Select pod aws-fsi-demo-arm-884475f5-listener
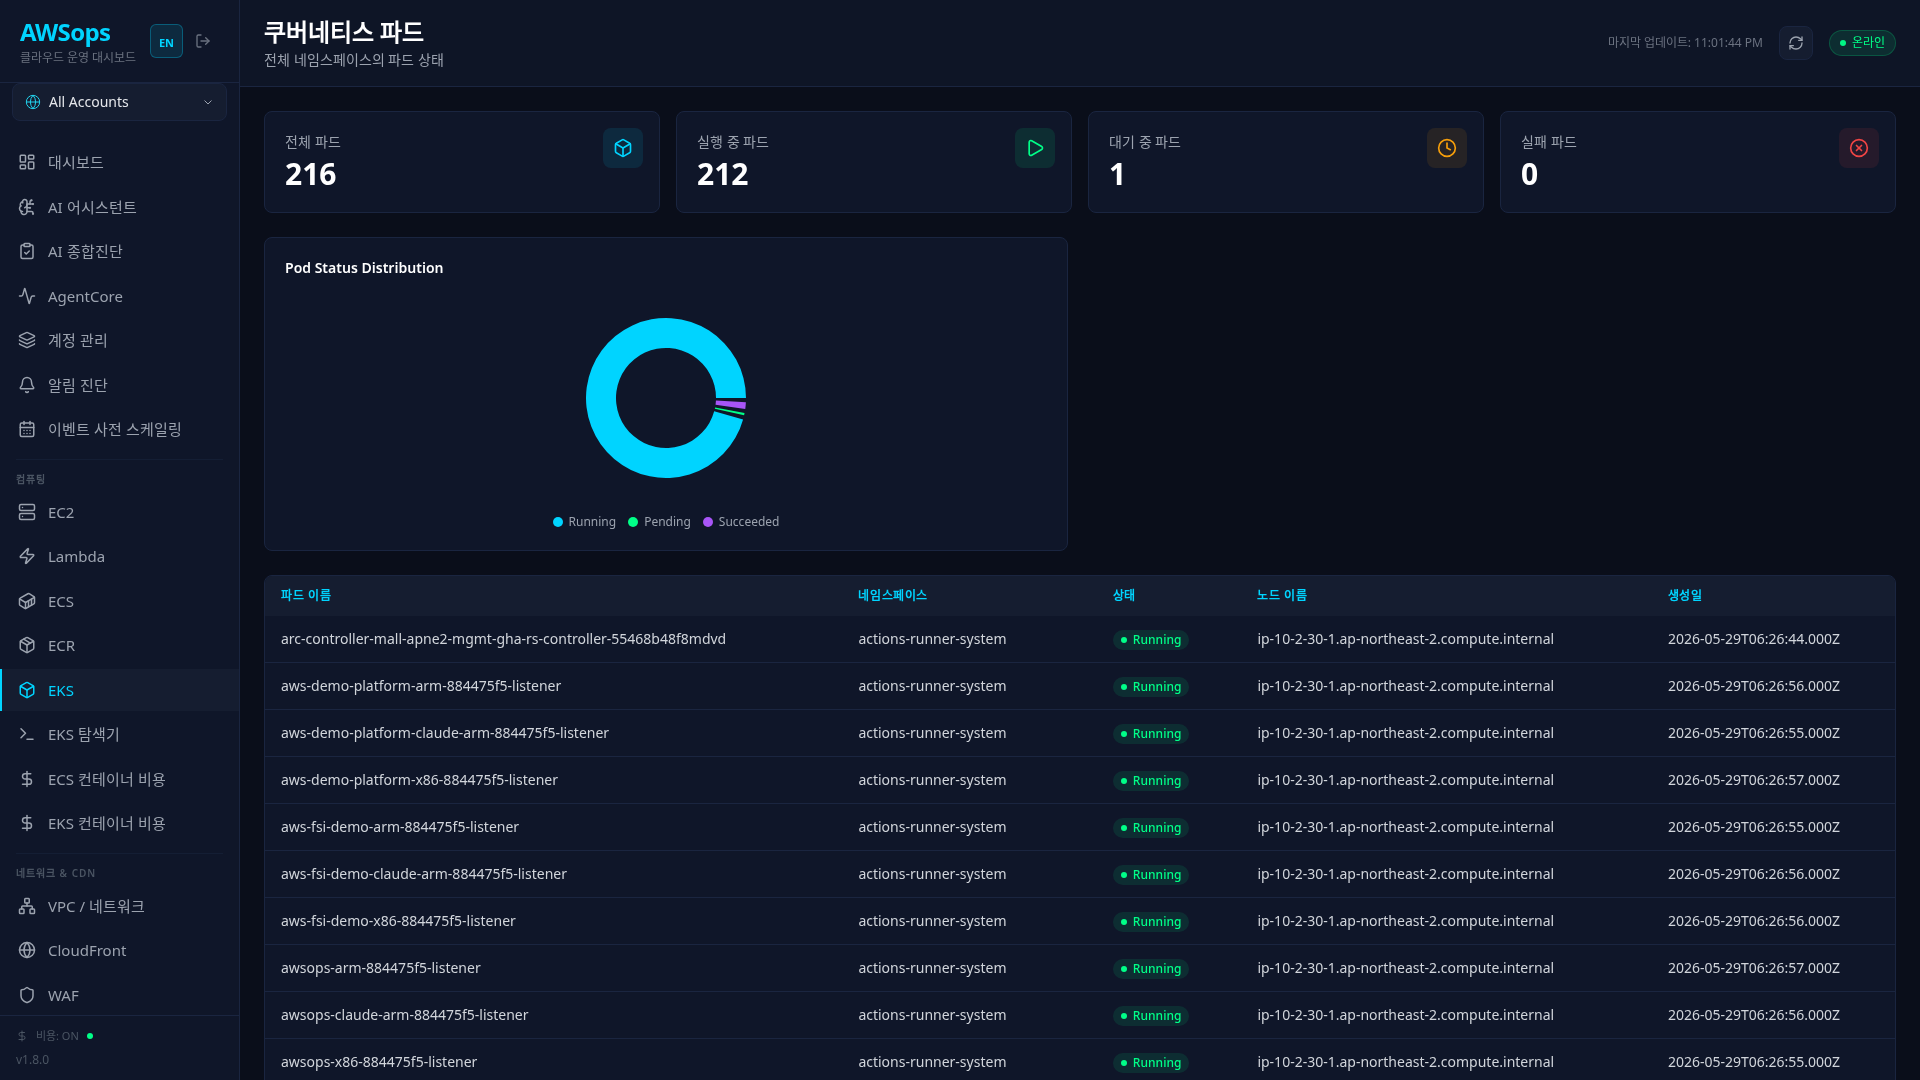The height and width of the screenshot is (1080, 1920). (x=1080, y=827)
